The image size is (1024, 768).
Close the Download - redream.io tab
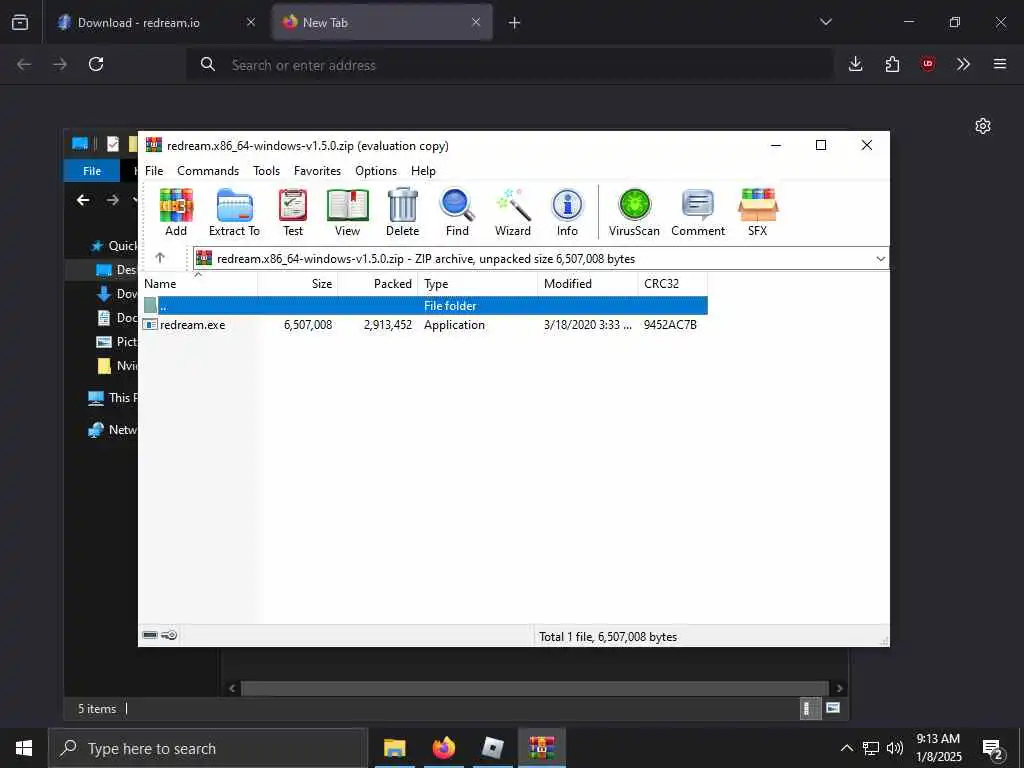coord(251,22)
